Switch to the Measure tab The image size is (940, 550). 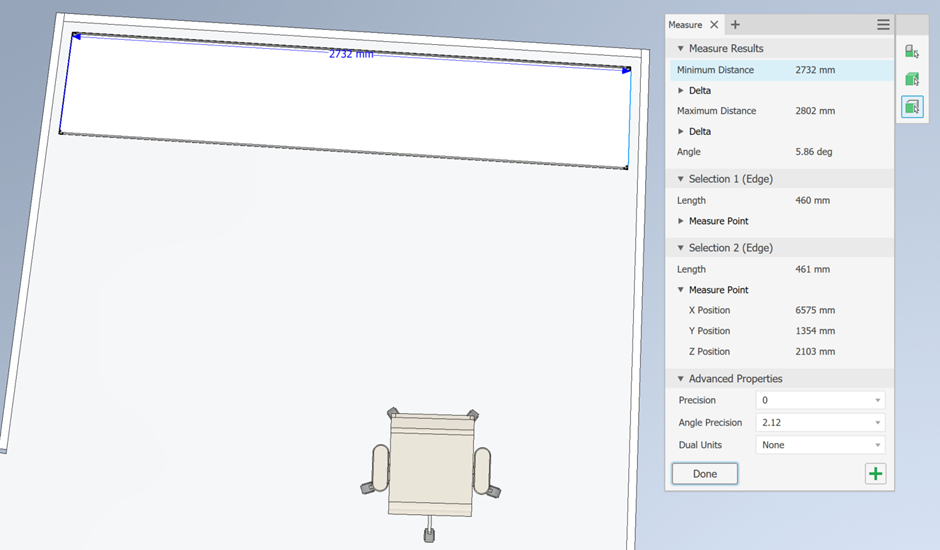(686, 25)
